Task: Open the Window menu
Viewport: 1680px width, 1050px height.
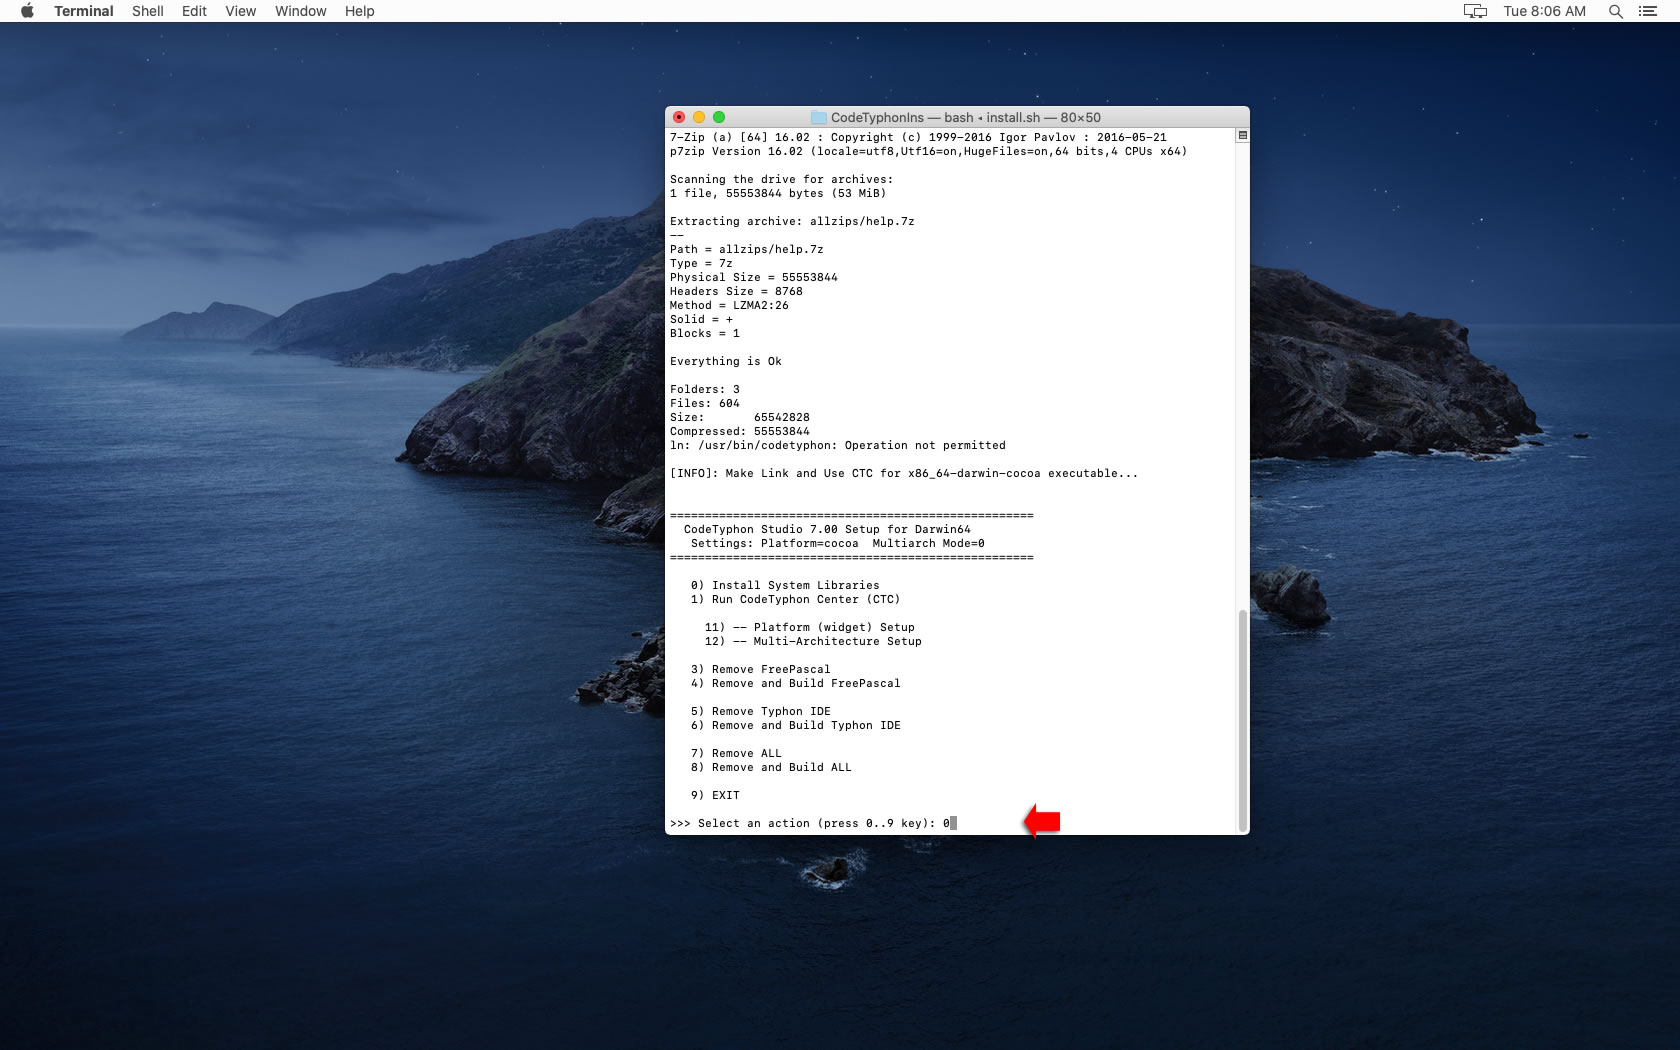Action: [301, 11]
